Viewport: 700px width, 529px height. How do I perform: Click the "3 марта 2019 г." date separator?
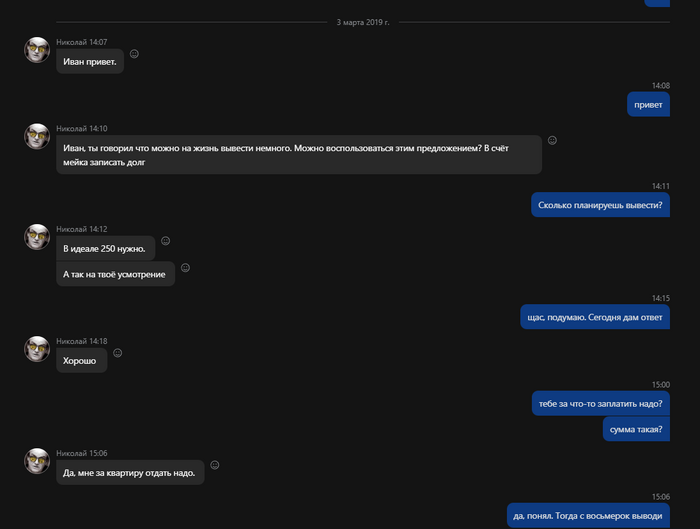[363, 20]
